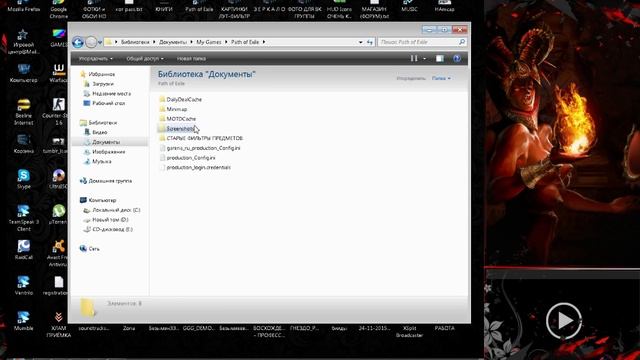
Task: Click the 'Игровой центр@Mail' desktop icon
Action: [x=24, y=41]
